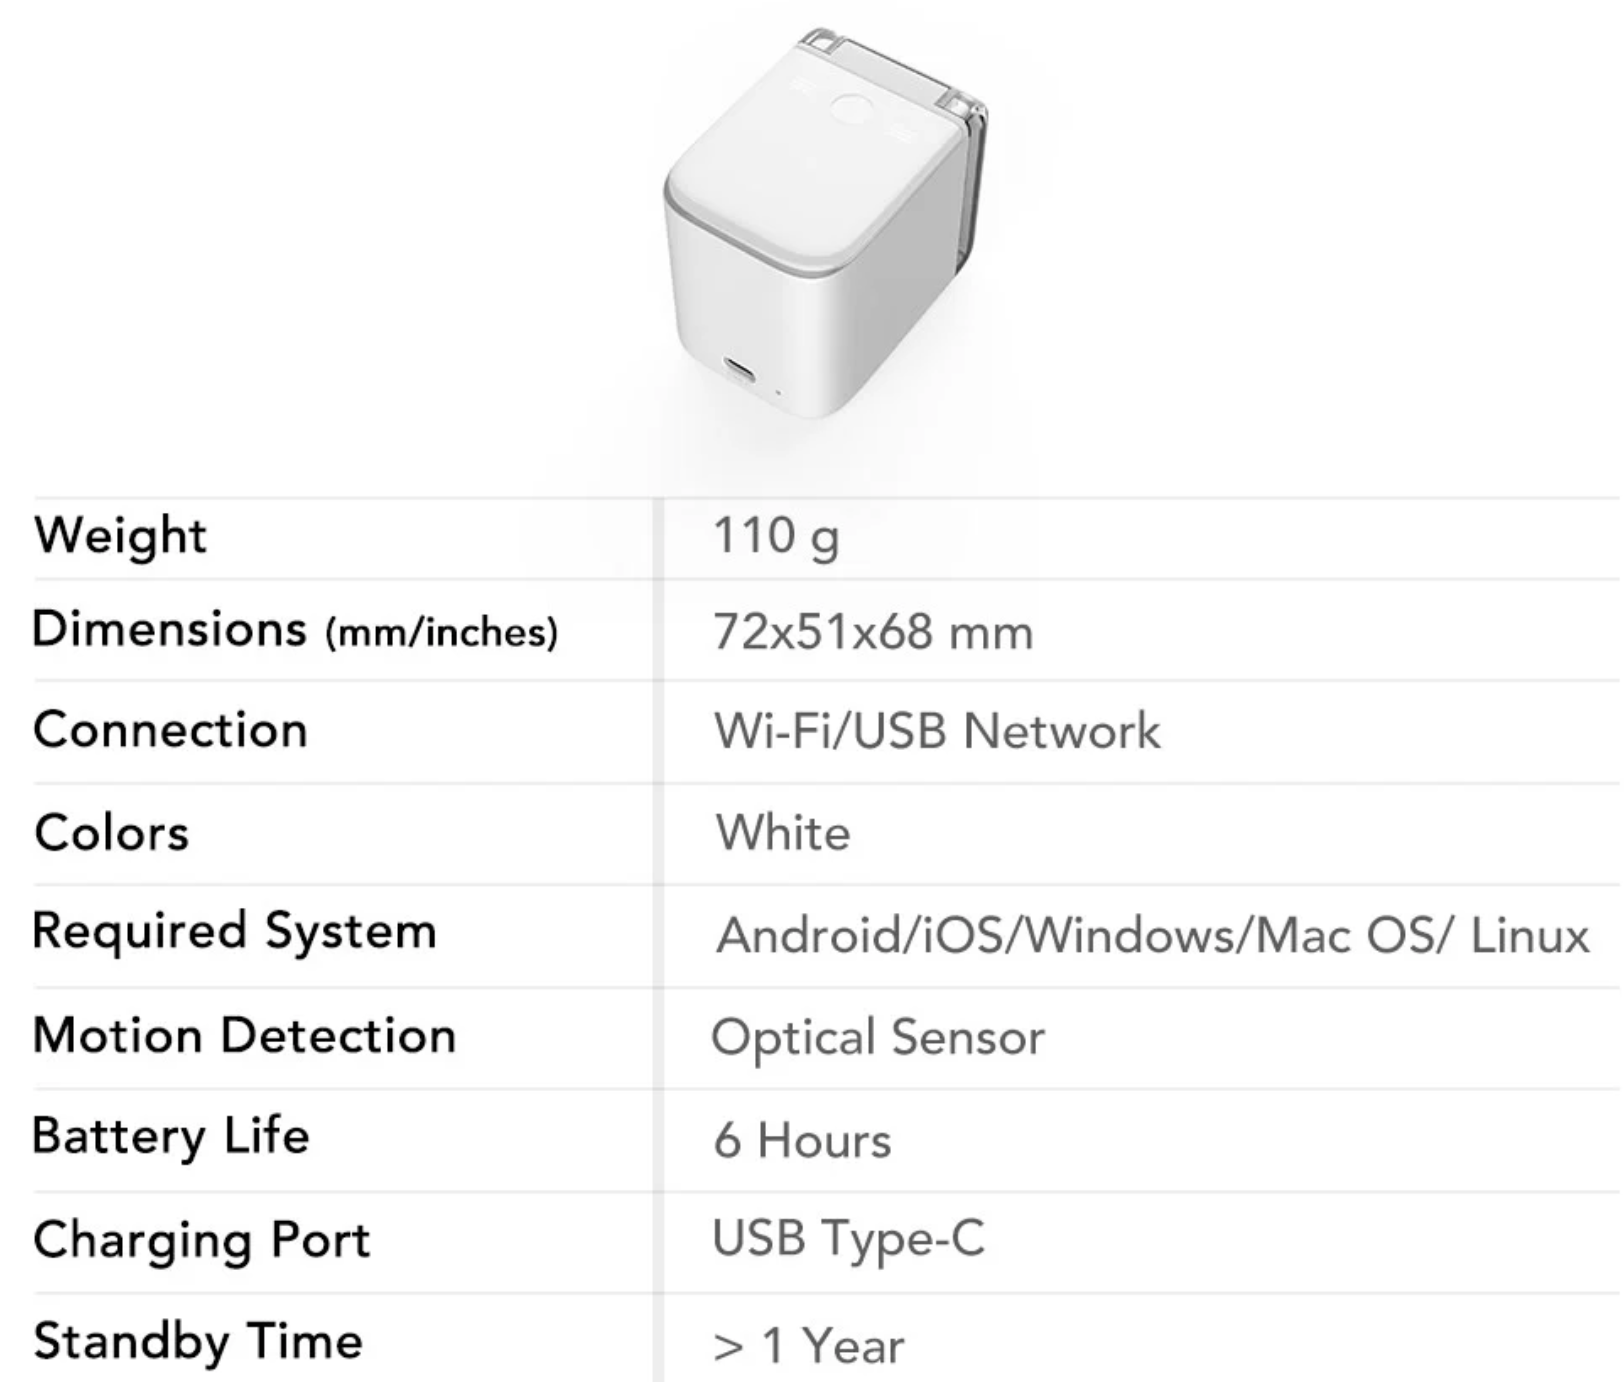Select the Optical Sensor value
The height and width of the screenshot is (1382, 1624).
click(x=877, y=1037)
